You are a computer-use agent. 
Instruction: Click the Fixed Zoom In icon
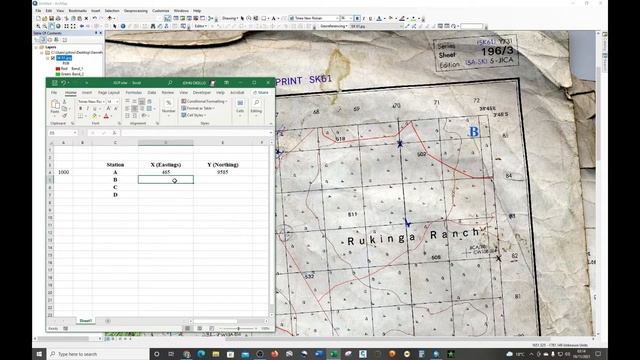click(x=67, y=26)
